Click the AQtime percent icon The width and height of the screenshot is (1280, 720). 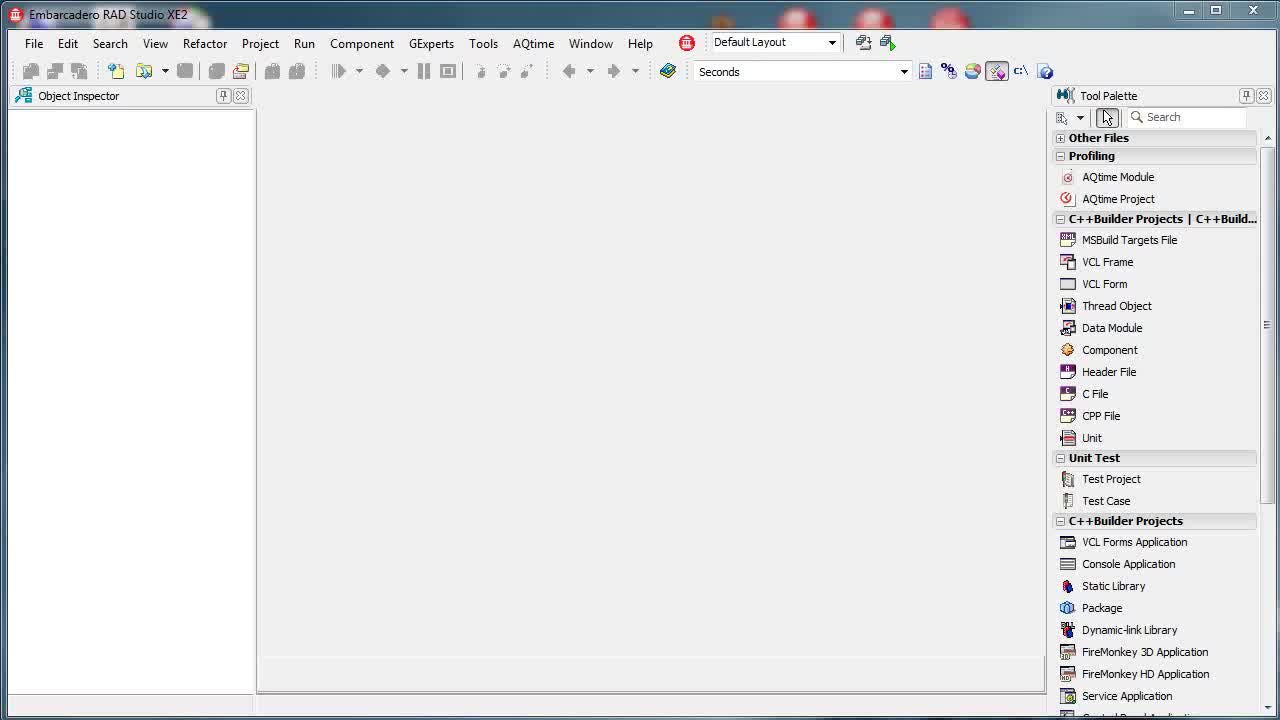pos(949,71)
